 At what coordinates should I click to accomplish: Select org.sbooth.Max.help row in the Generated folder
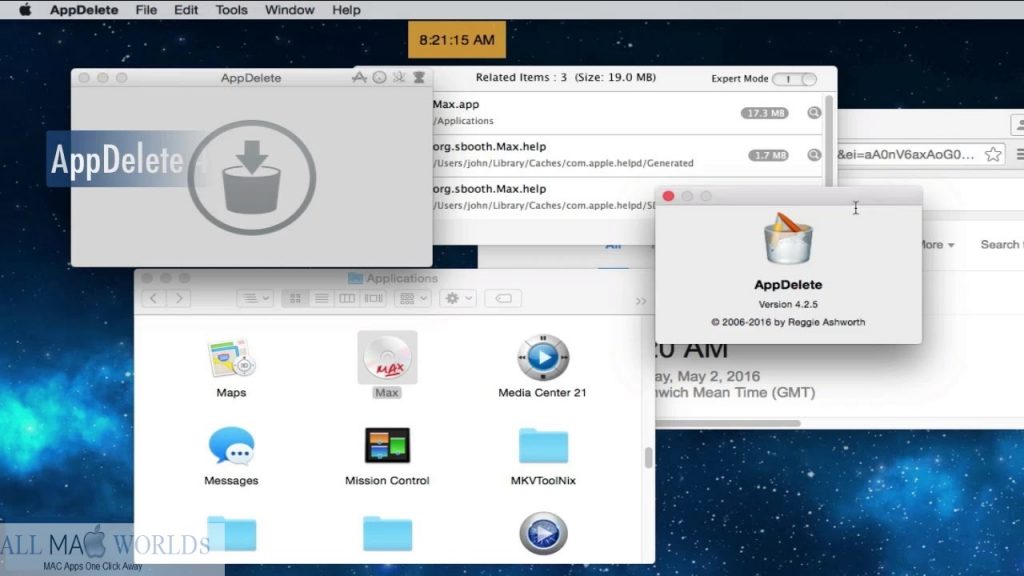[627, 155]
